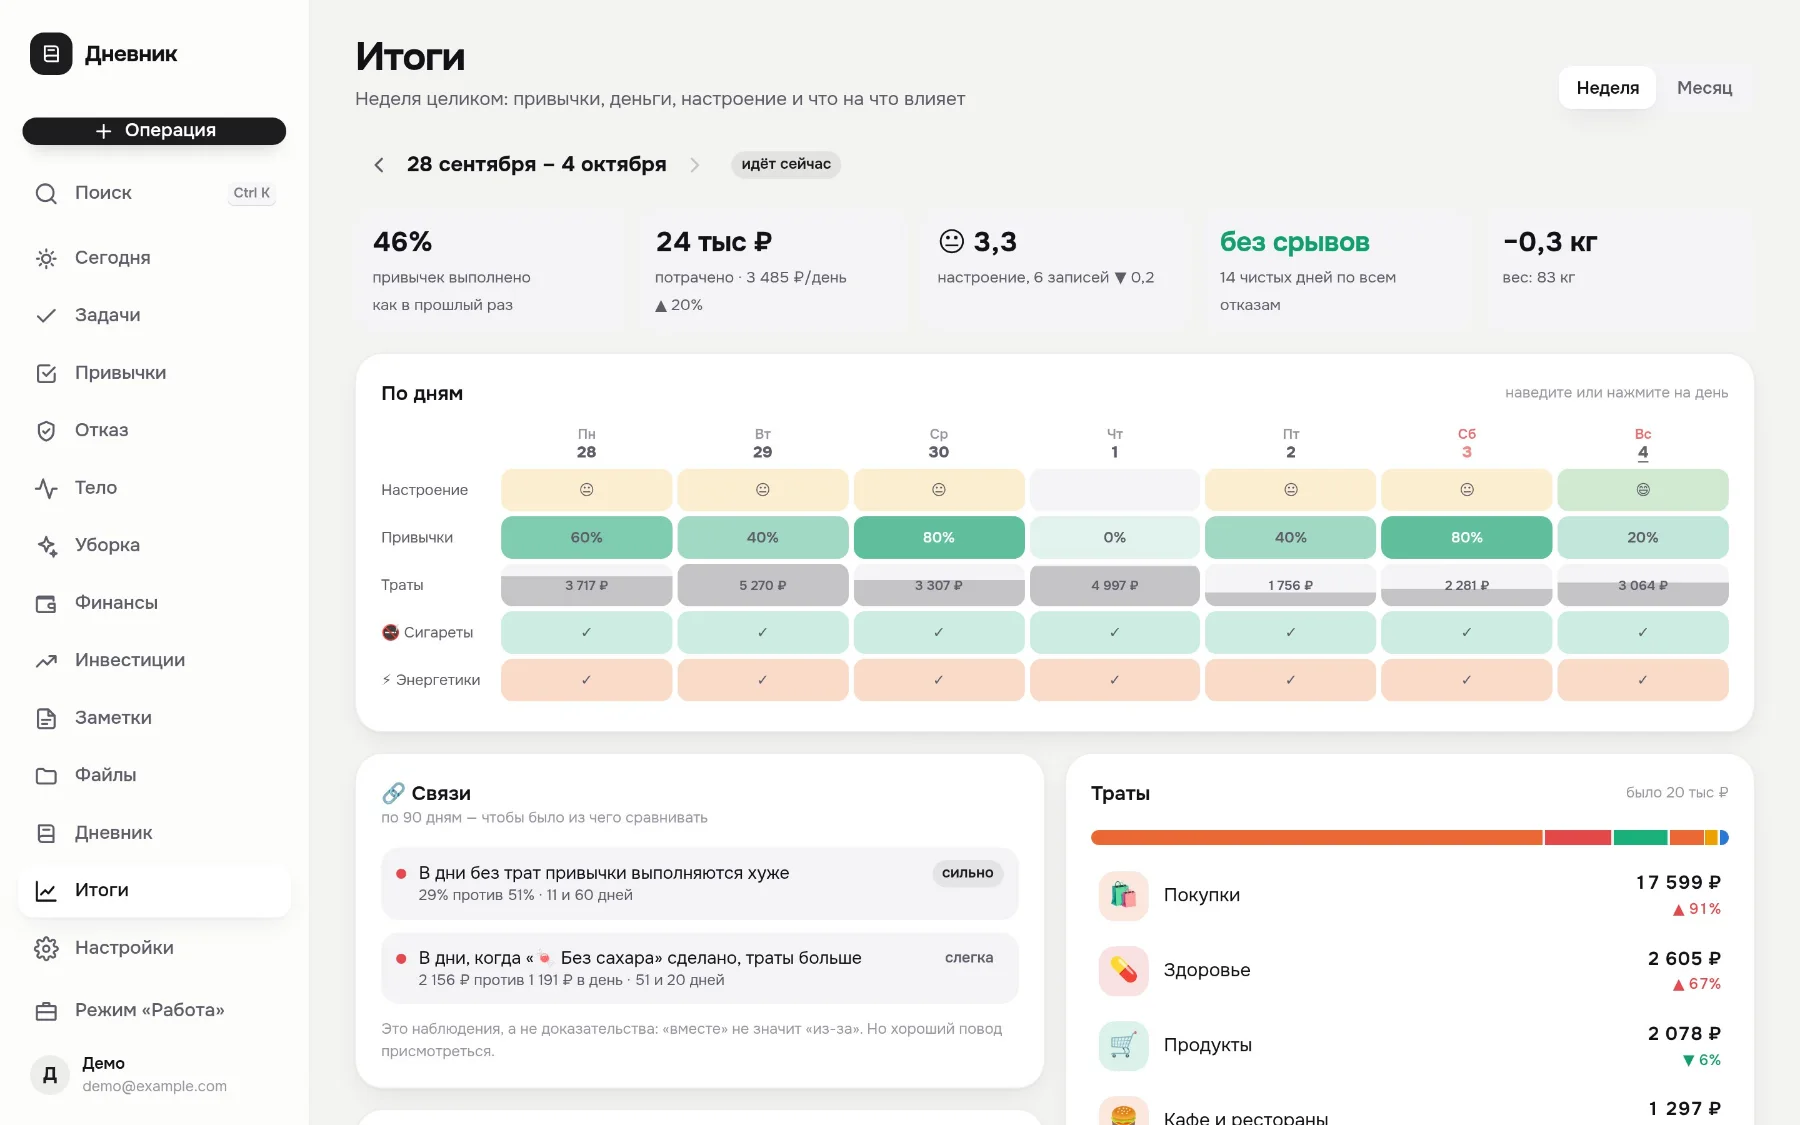Click the green mood cell on Sunday

[1642, 490]
